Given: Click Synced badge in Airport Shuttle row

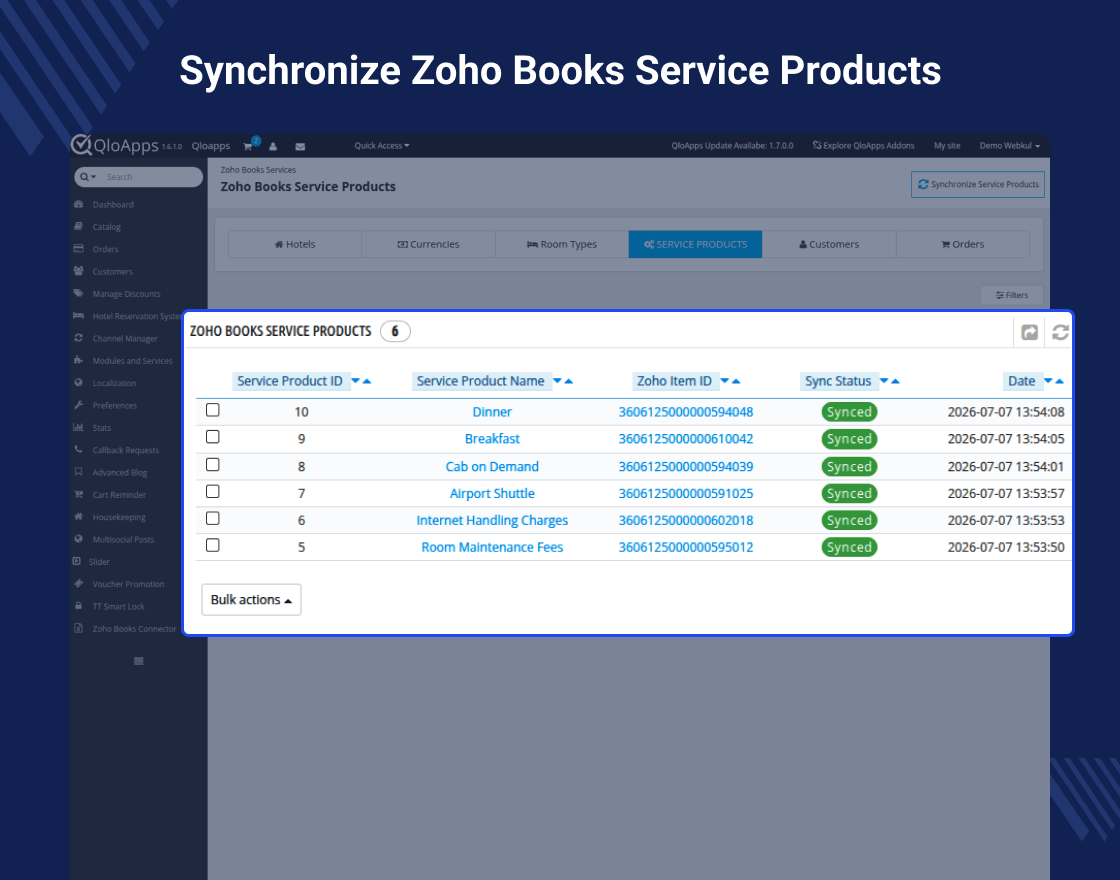Looking at the screenshot, I should pos(849,494).
